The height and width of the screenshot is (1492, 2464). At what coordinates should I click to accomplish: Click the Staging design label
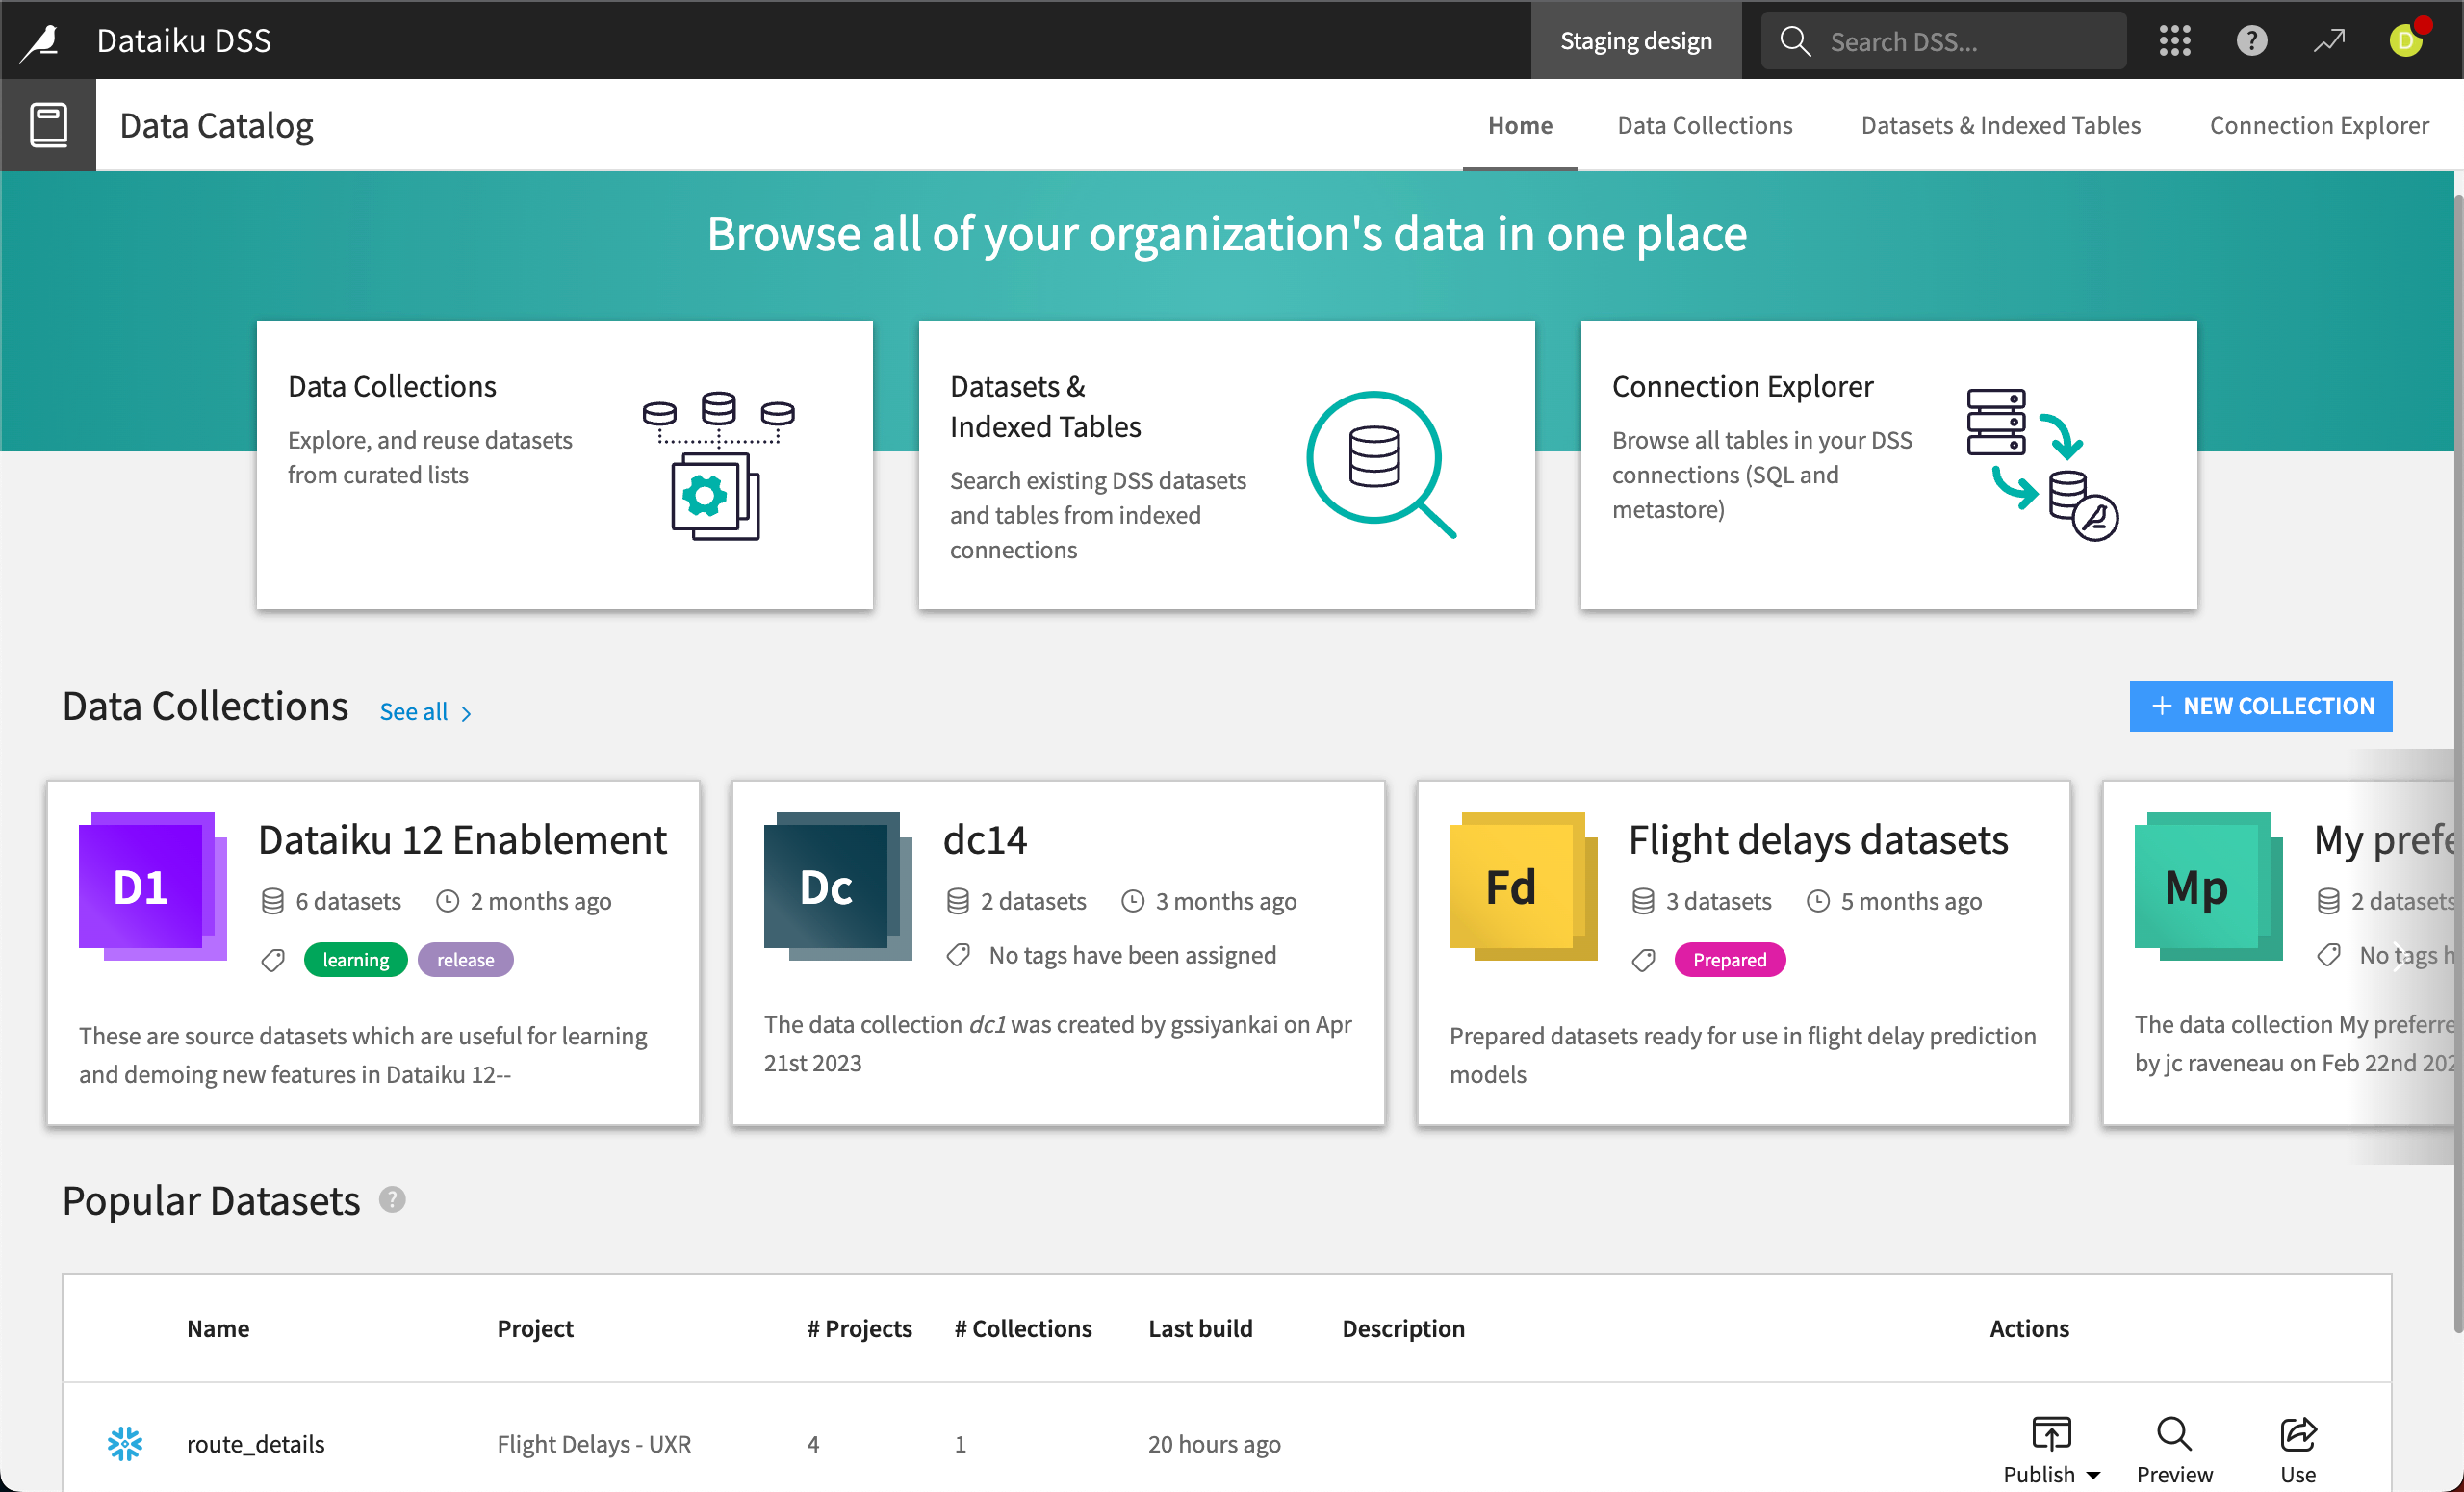coord(1636,41)
